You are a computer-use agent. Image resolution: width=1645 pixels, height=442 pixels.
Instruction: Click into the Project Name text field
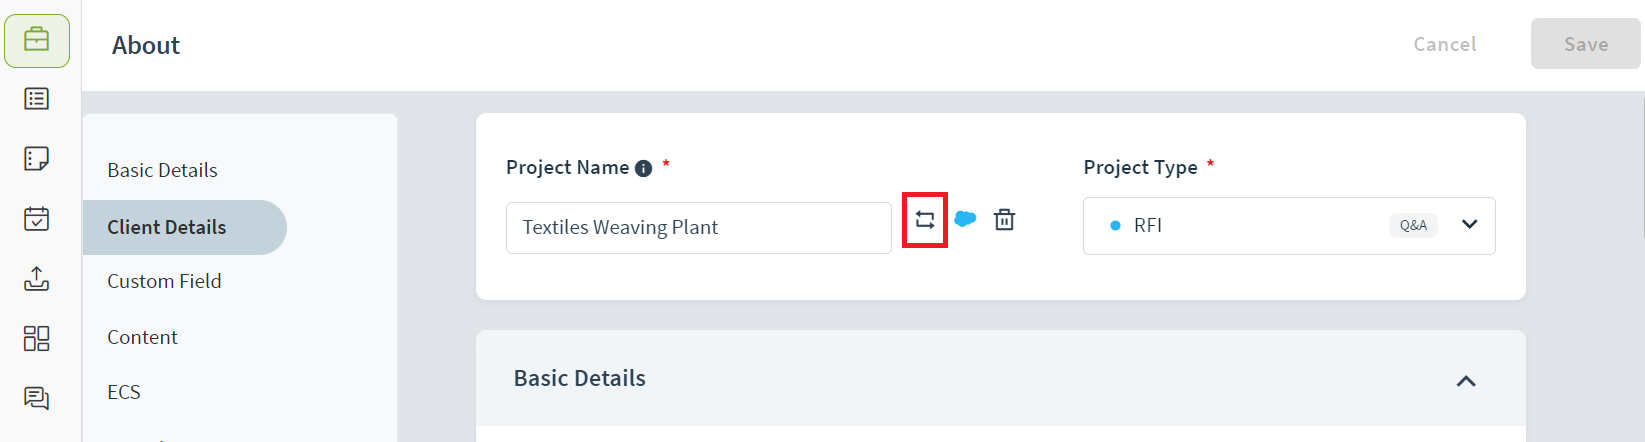[x=699, y=228]
